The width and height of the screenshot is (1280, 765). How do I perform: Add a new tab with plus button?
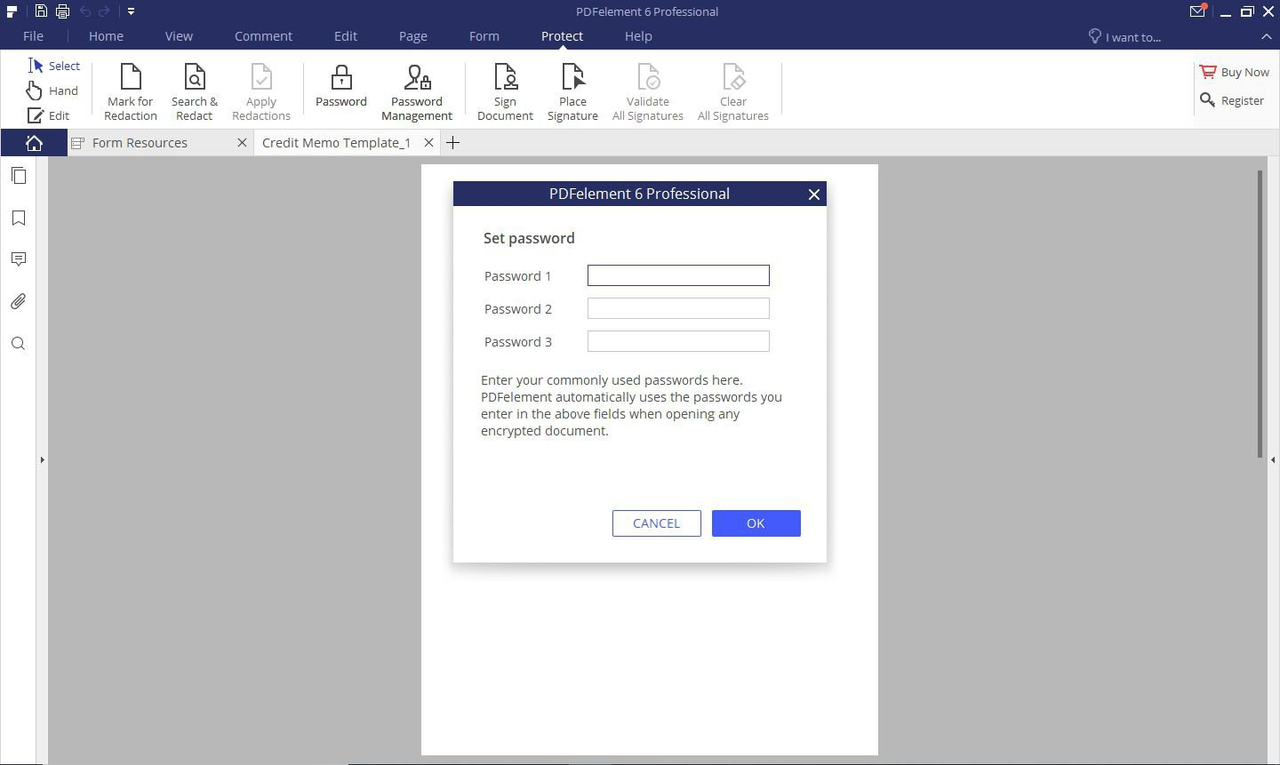(453, 143)
